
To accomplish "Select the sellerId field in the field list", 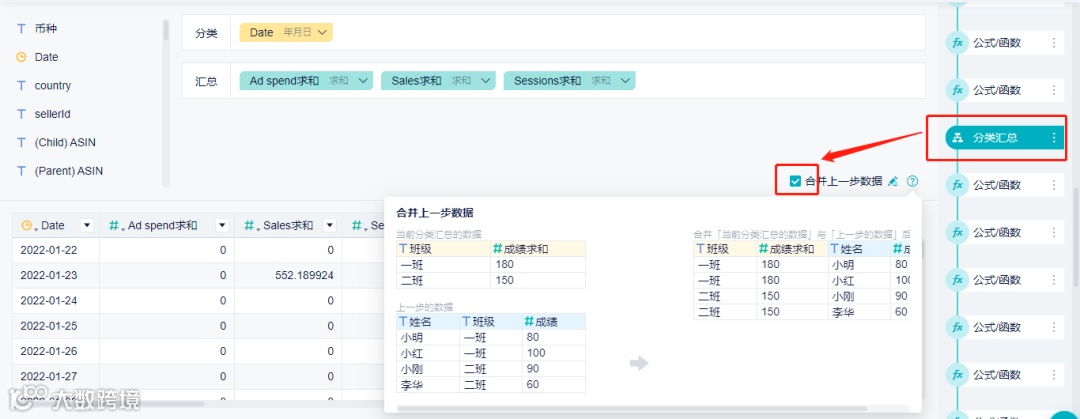I will click(52, 114).
